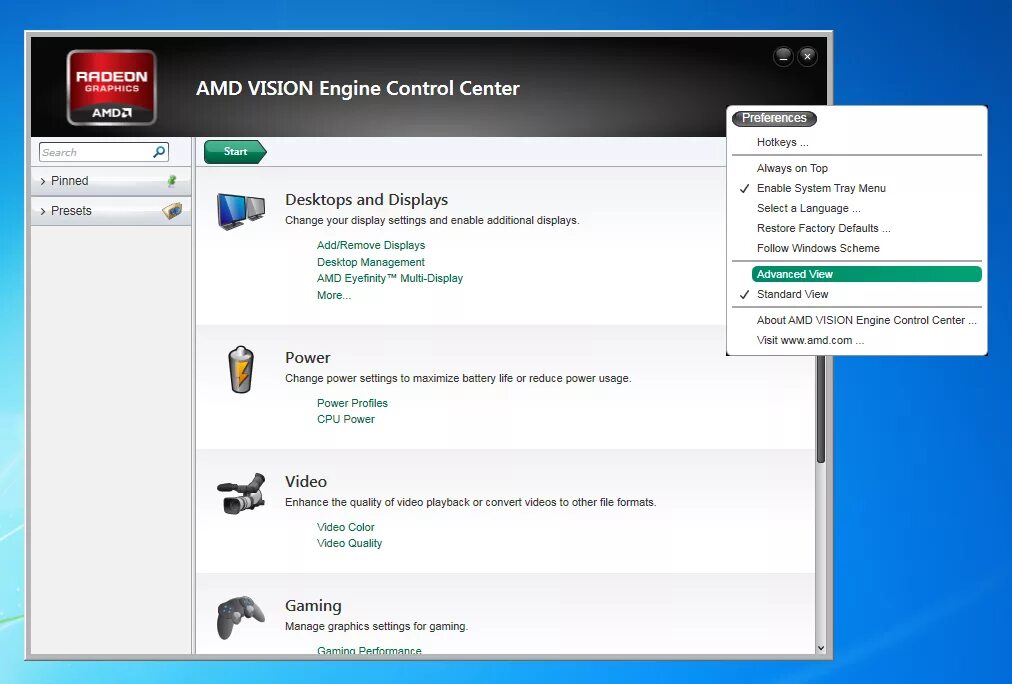Open CPU Power link

pos(345,419)
